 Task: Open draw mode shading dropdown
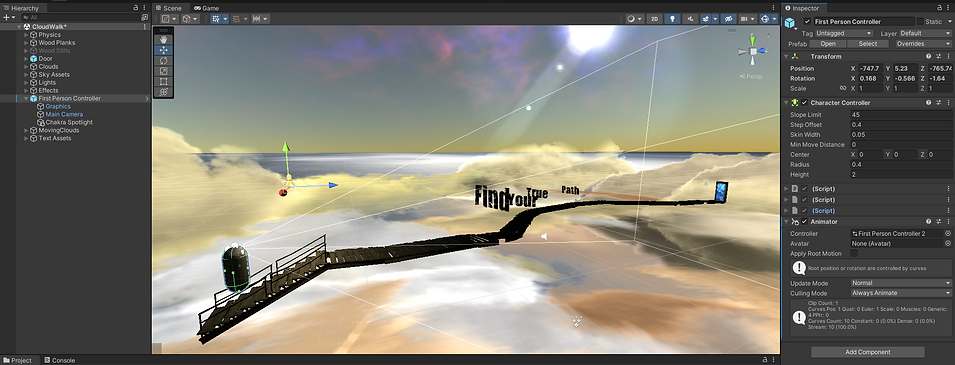coord(635,19)
